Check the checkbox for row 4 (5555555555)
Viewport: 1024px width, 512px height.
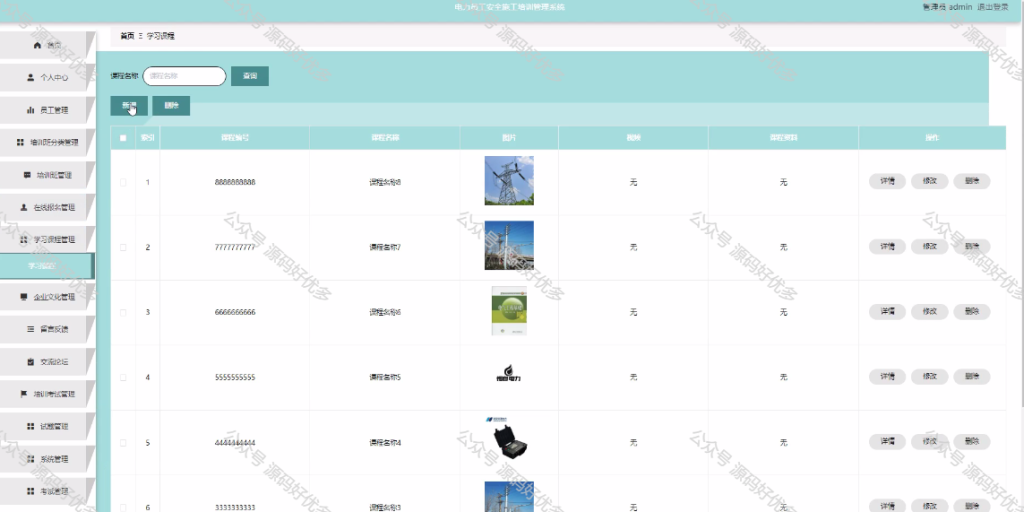click(x=123, y=377)
